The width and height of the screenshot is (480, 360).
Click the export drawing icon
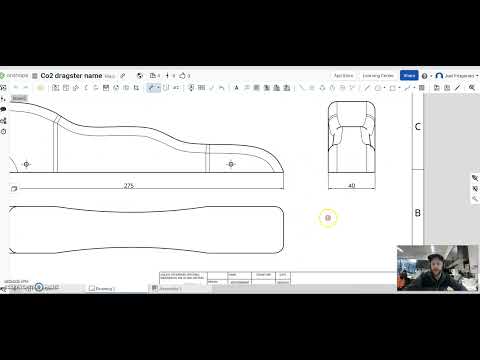click(x=437, y=88)
